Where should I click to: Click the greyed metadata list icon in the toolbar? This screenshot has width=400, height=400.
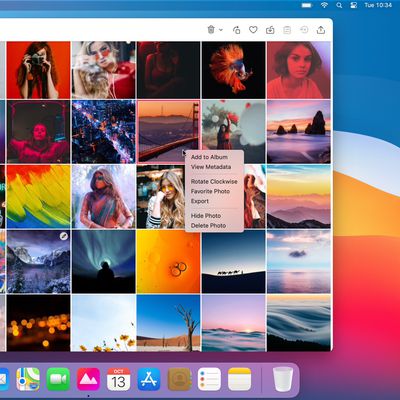pos(287,30)
